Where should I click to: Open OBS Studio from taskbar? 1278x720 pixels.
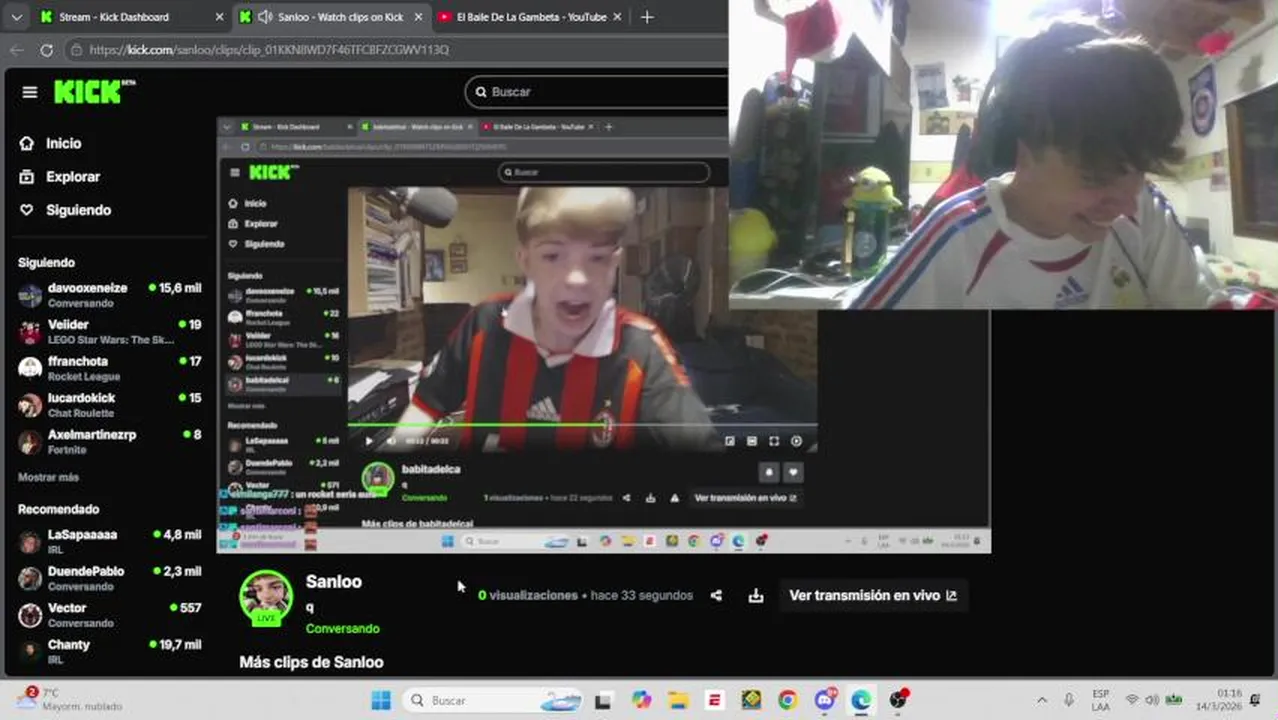tap(899, 700)
